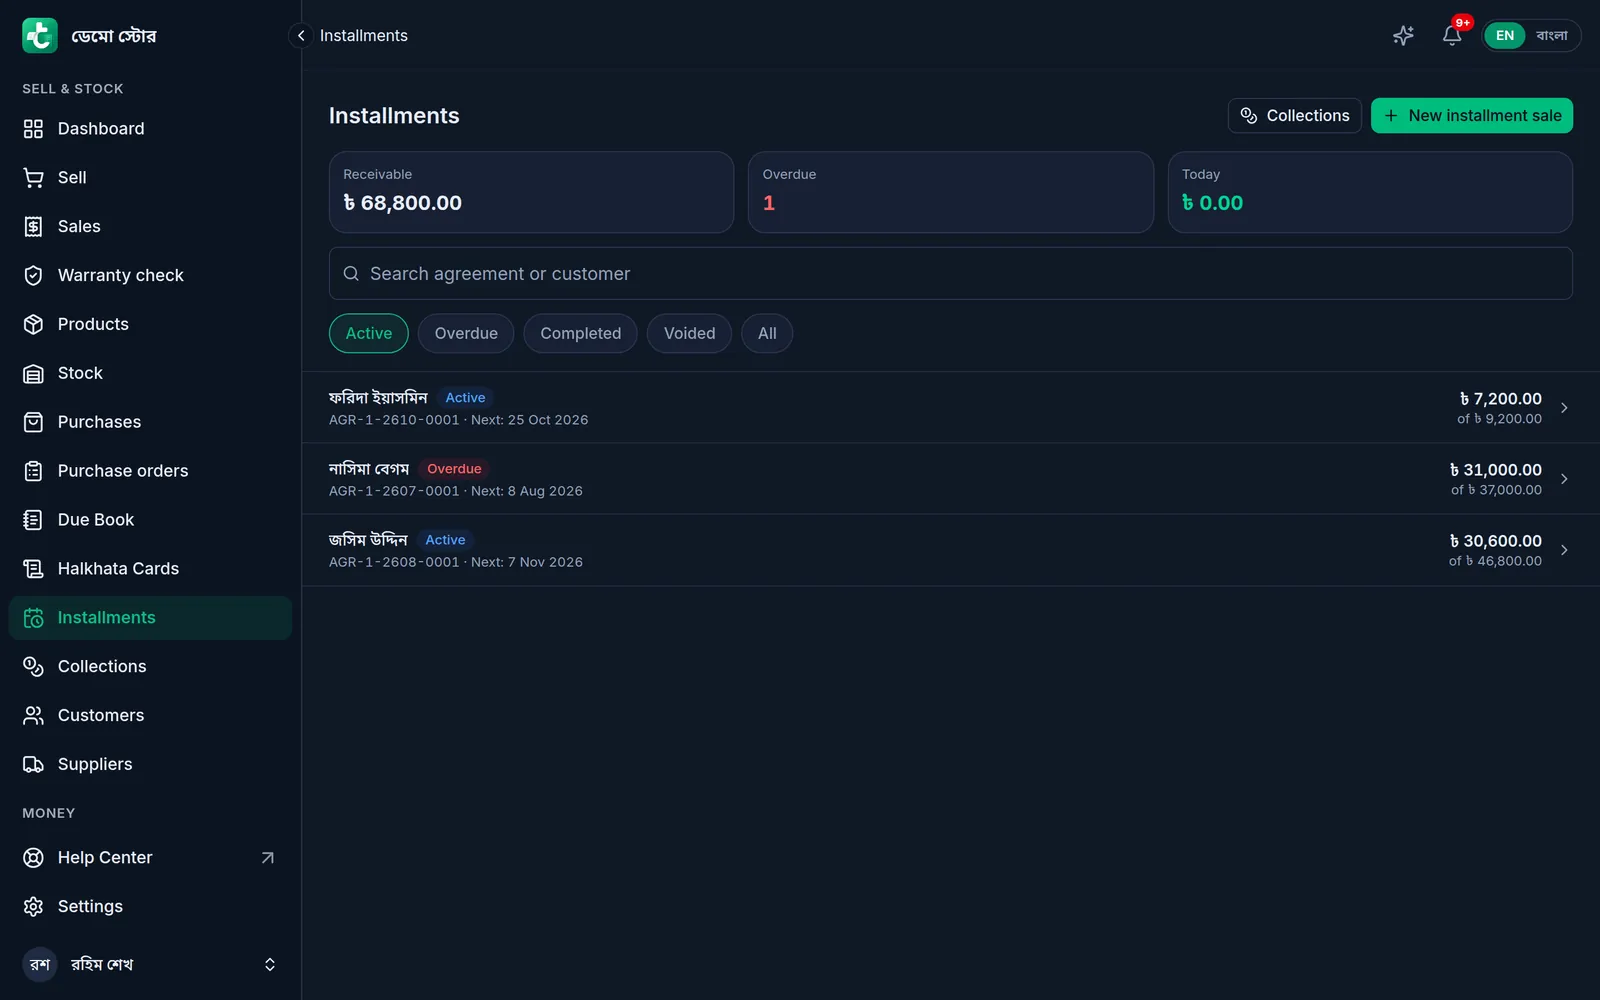Show Completed installments tab
Screen dimensions: 1600x1000
click(580, 333)
